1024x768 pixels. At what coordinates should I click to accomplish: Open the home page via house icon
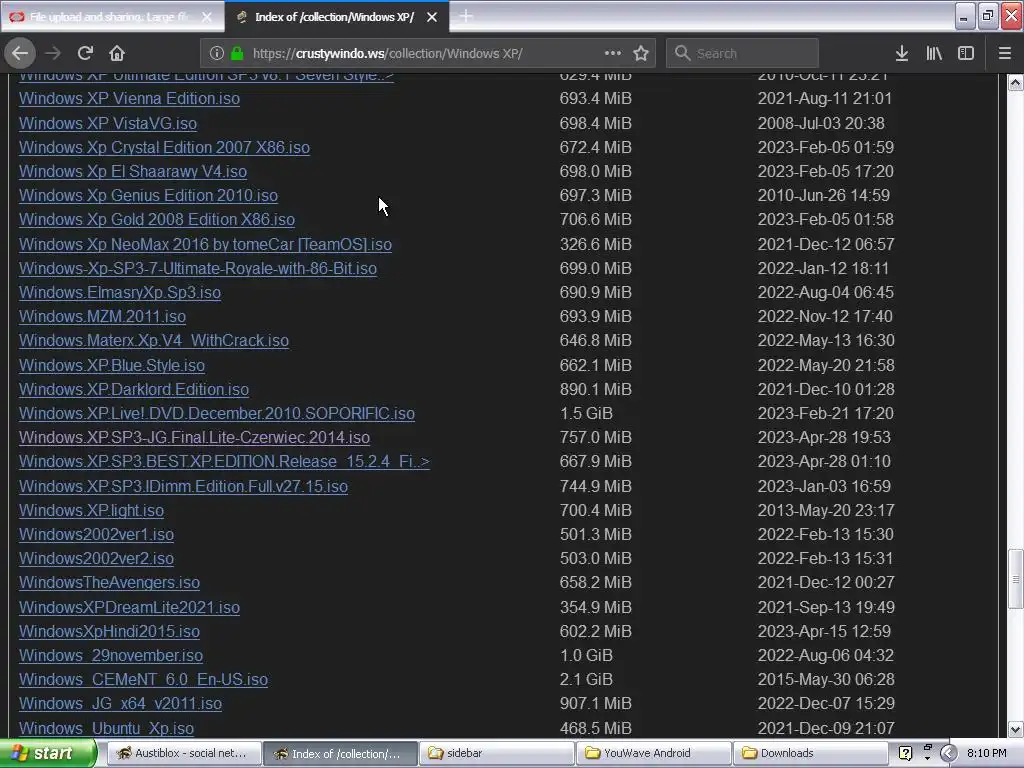[117, 53]
